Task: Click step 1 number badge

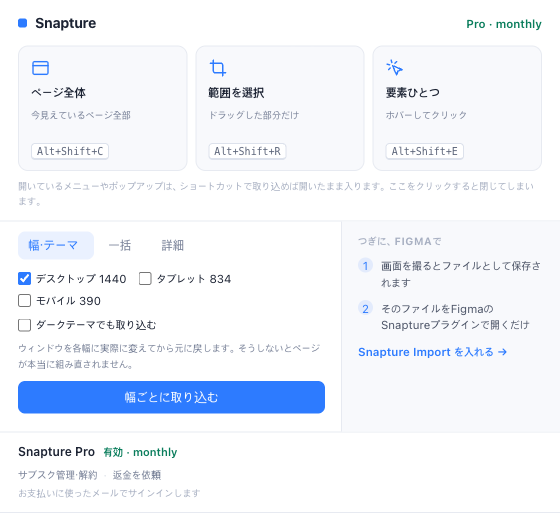Action: [x=365, y=266]
